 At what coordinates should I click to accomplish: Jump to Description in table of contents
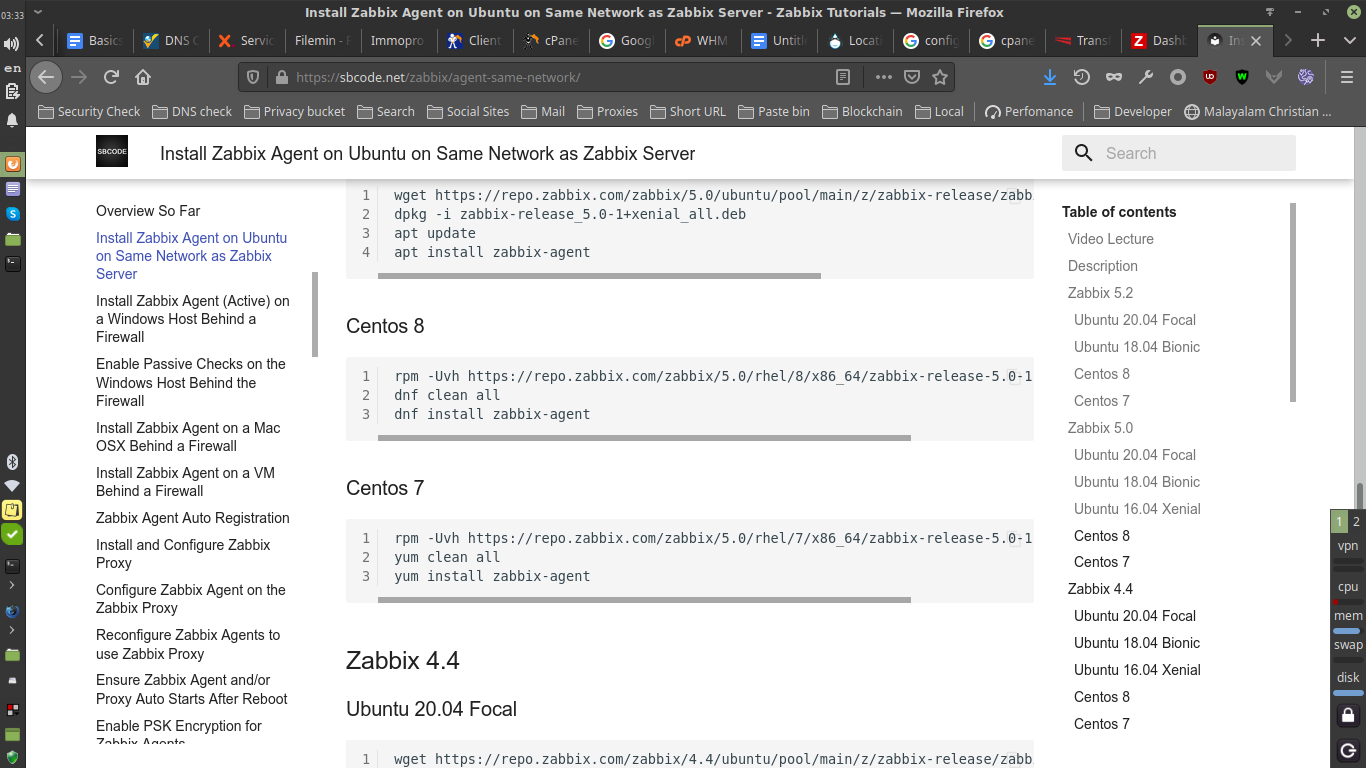pyautogui.click(x=1103, y=266)
